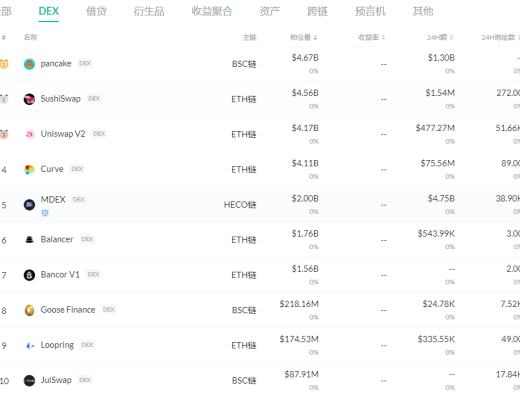Open the 衍生品 tab

[x=149, y=11]
